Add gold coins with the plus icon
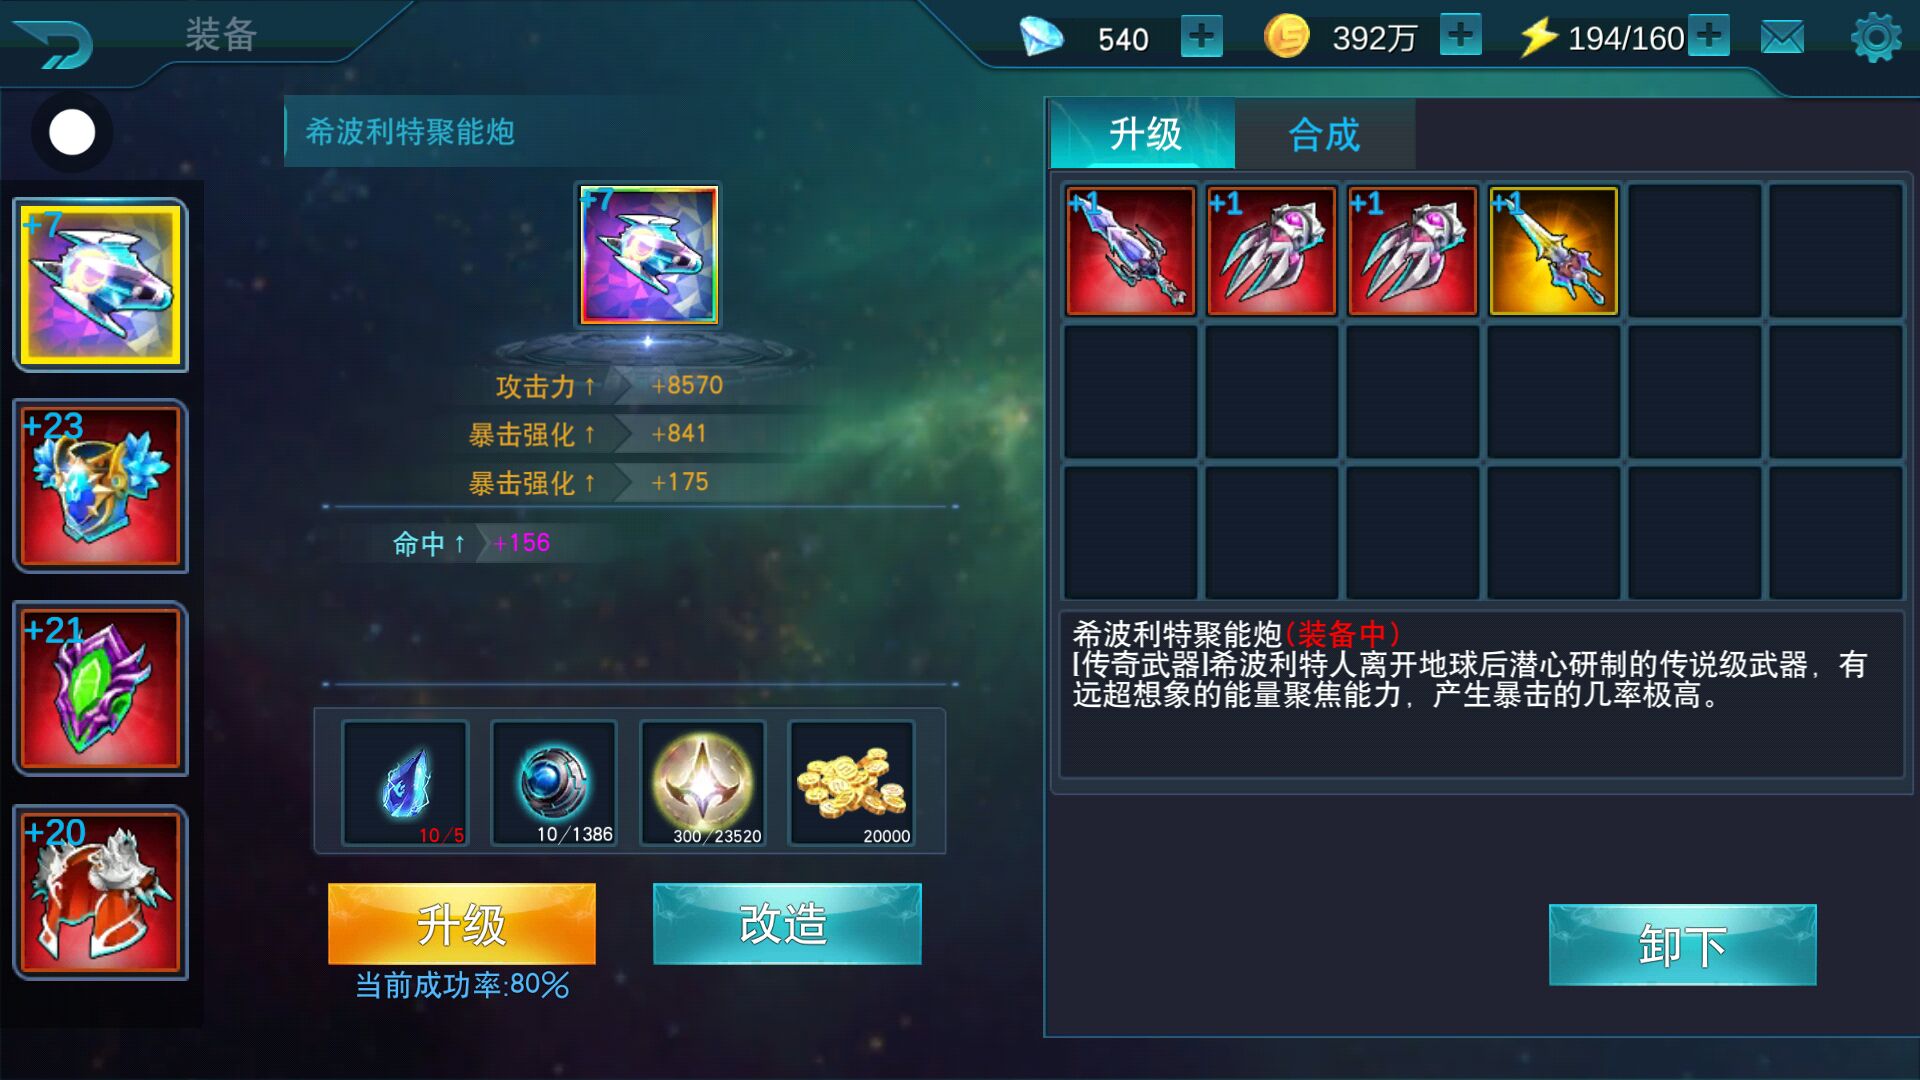Image resolution: width=1920 pixels, height=1080 pixels. coord(1461,35)
